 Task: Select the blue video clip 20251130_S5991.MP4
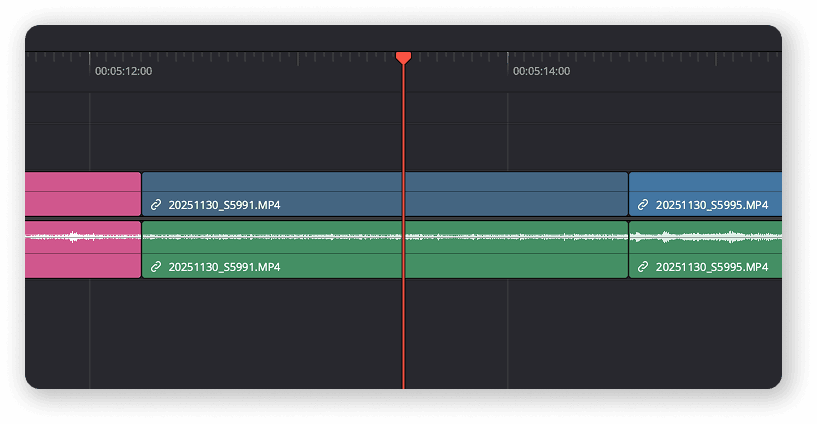385,194
